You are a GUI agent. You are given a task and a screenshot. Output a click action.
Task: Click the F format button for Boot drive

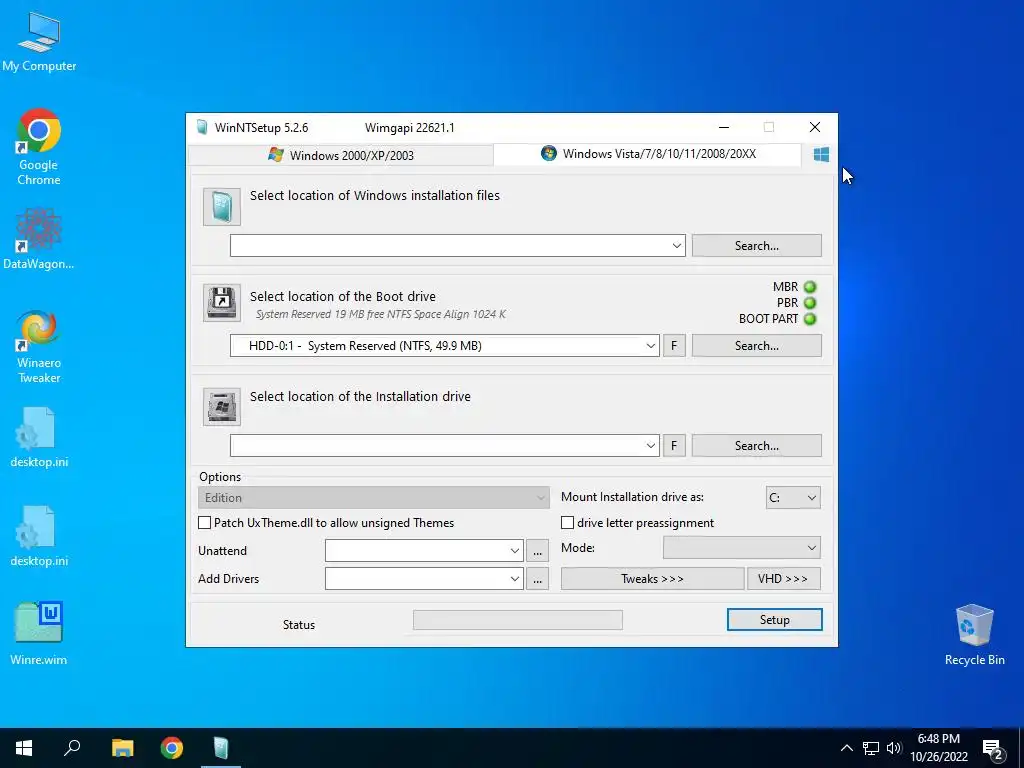click(674, 346)
